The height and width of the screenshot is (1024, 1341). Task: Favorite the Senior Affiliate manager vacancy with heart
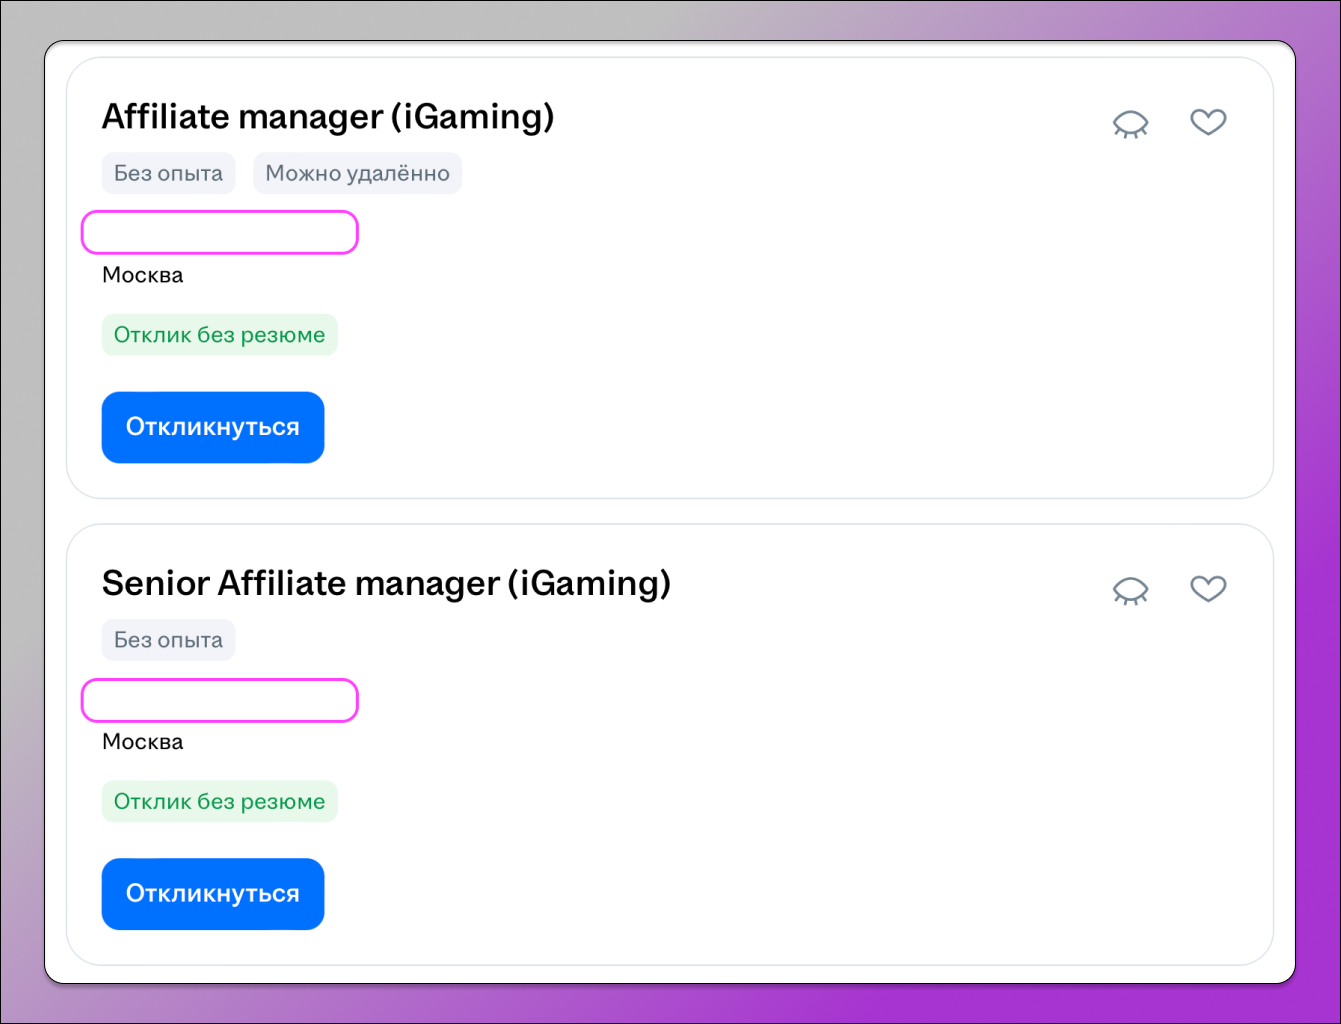1208,589
